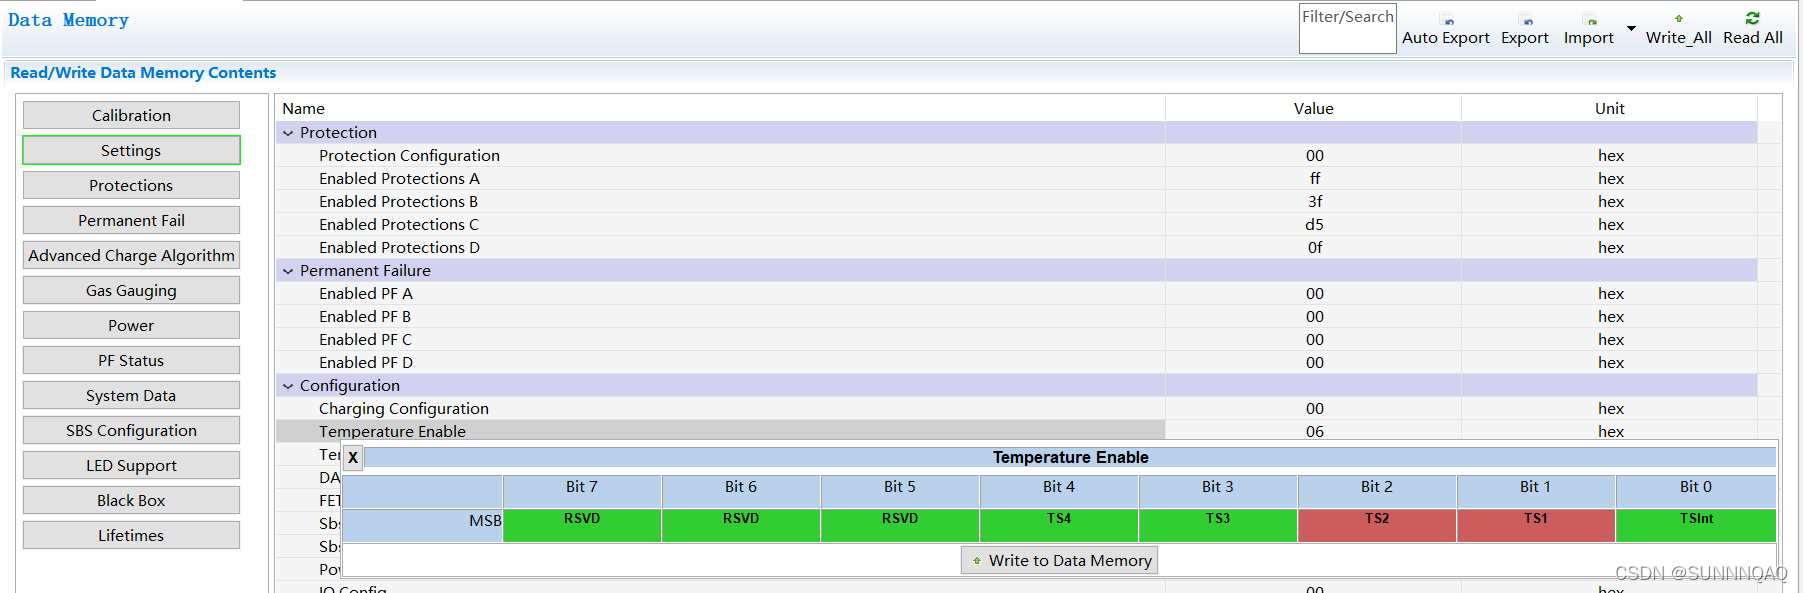Image resolution: width=1803 pixels, height=593 pixels.
Task: Collapse the Permanent Failure group
Action: pyautogui.click(x=288, y=271)
